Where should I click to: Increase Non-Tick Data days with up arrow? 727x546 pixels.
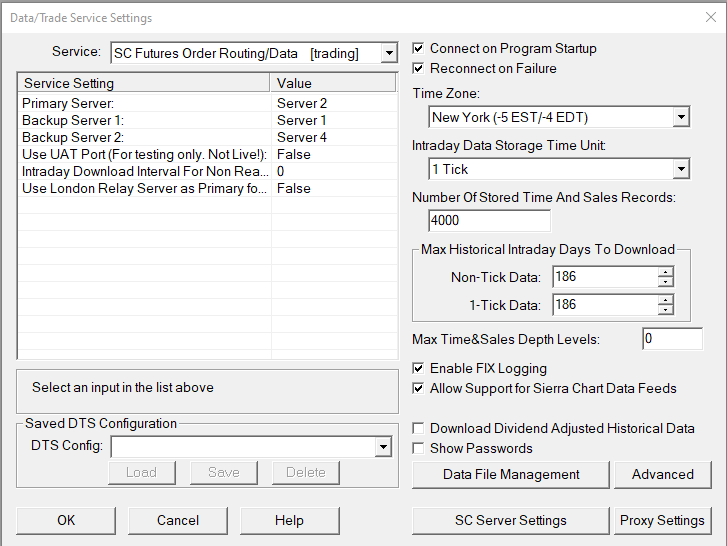point(665,272)
